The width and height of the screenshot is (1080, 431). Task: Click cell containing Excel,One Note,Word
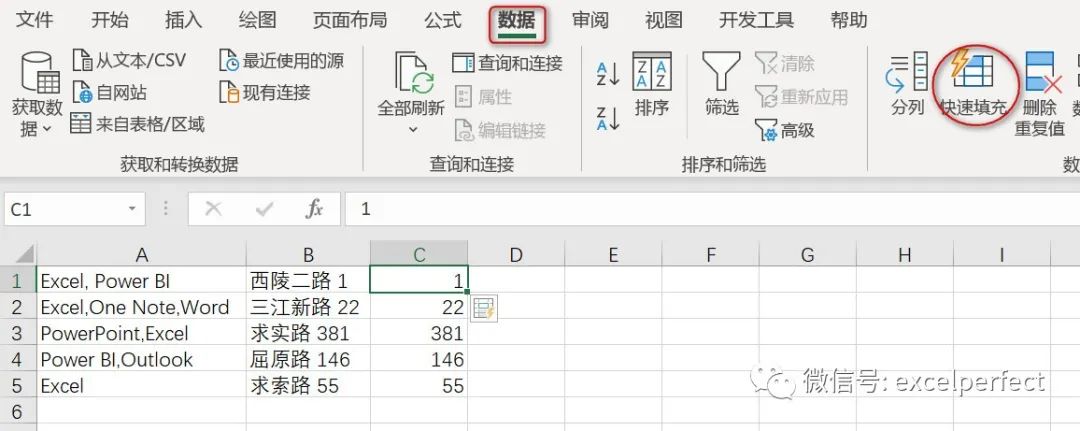[x=141, y=307]
